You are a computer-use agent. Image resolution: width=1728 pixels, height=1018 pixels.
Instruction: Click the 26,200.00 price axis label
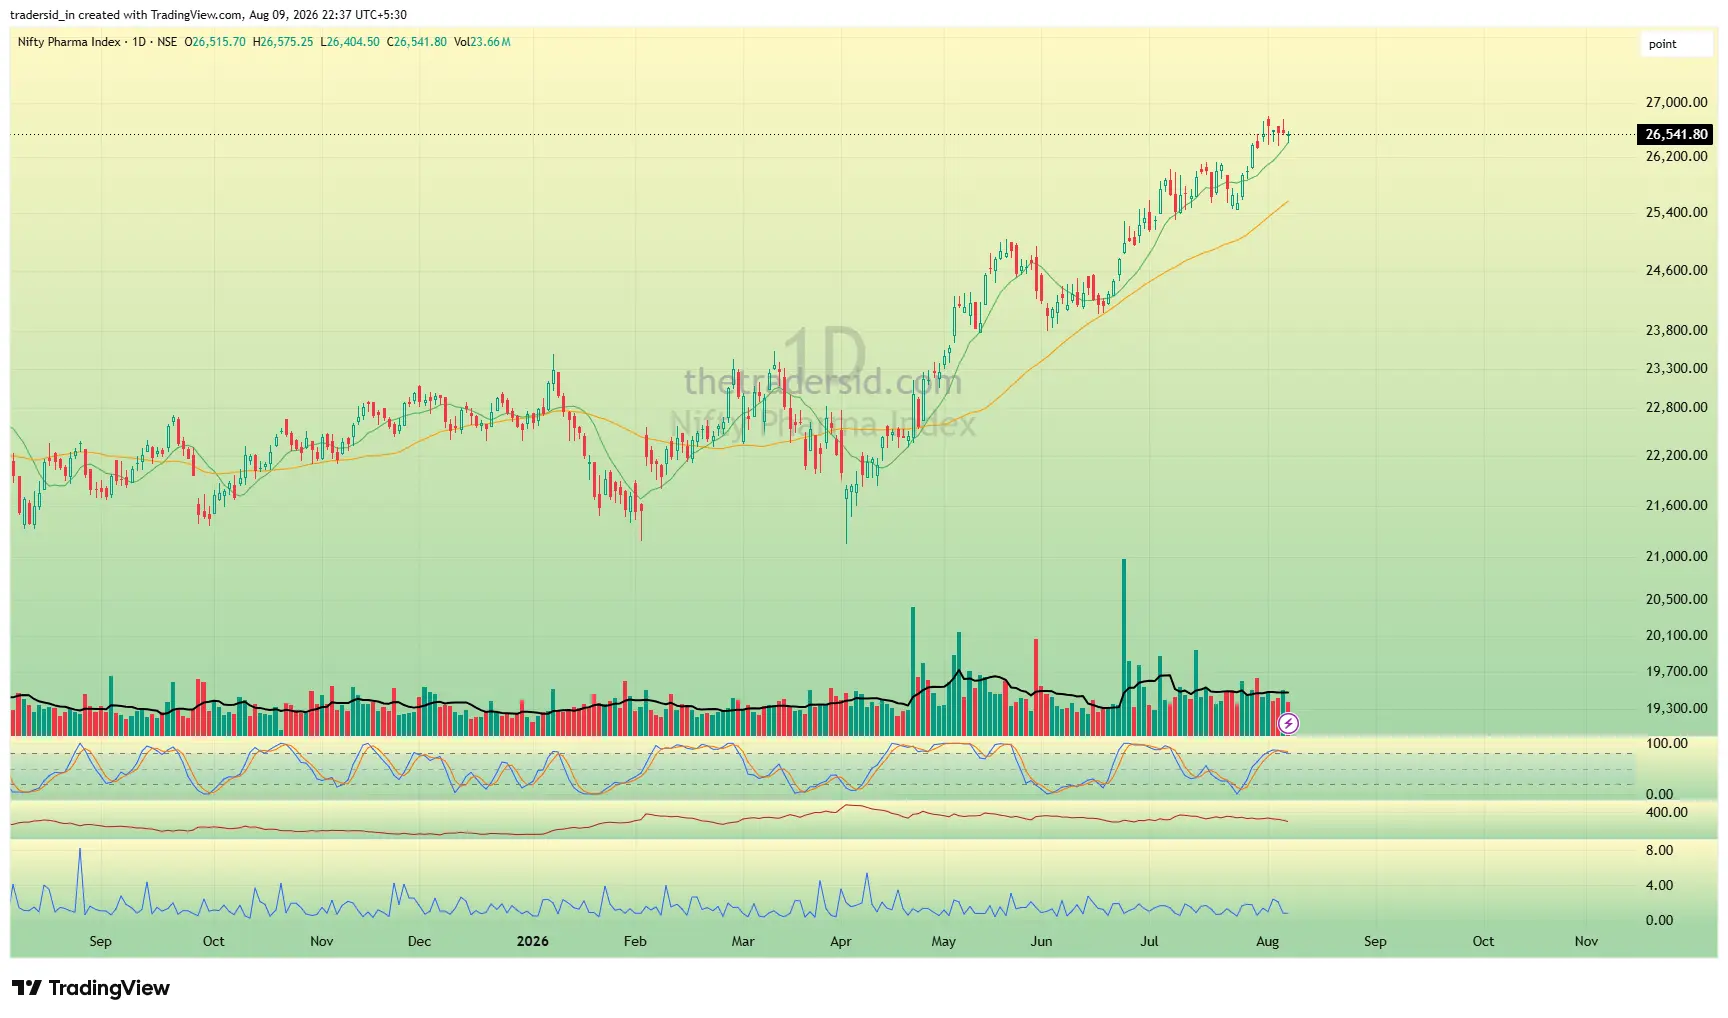point(1676,156)
